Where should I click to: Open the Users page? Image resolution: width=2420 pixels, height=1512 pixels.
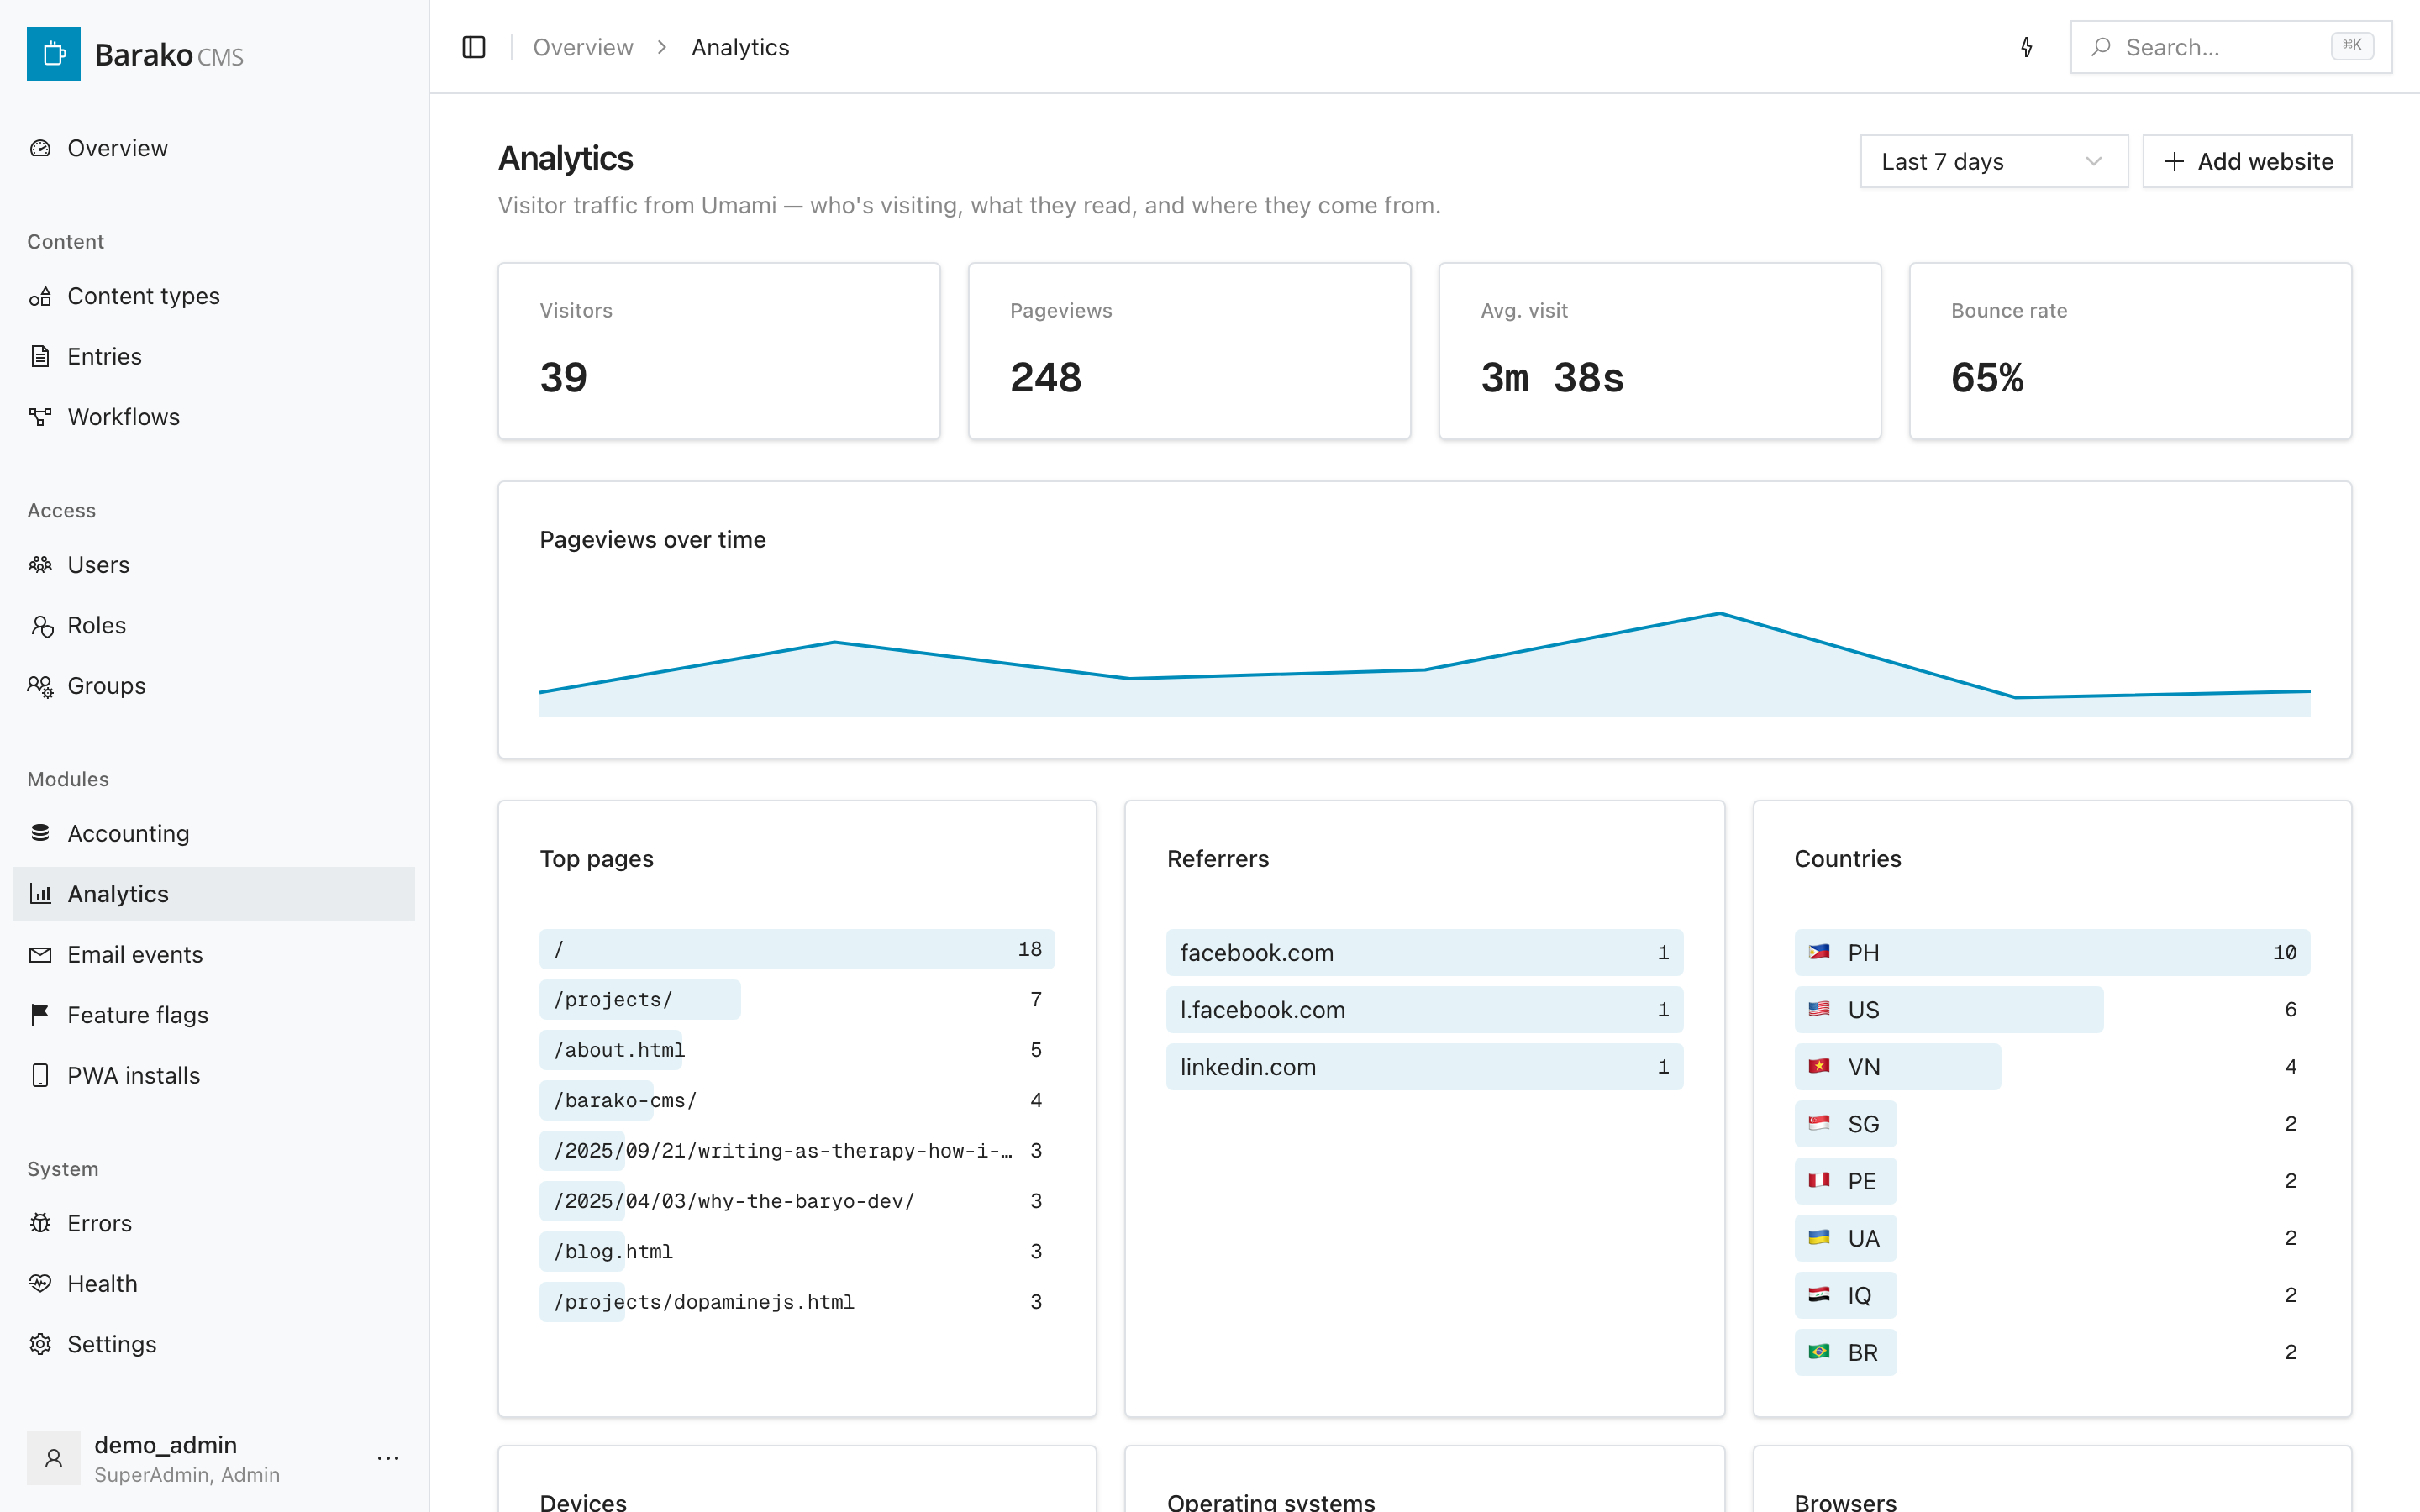[x=214, y=565]
